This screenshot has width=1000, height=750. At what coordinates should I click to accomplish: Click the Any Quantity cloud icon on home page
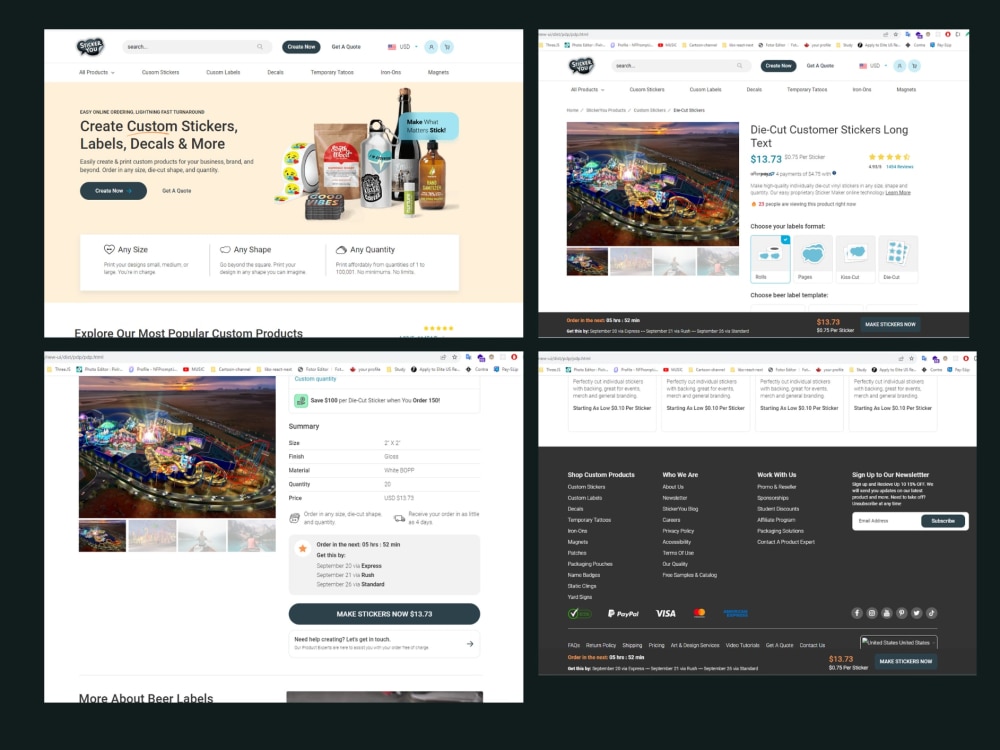pyautogui.click(x=341, y=249)
